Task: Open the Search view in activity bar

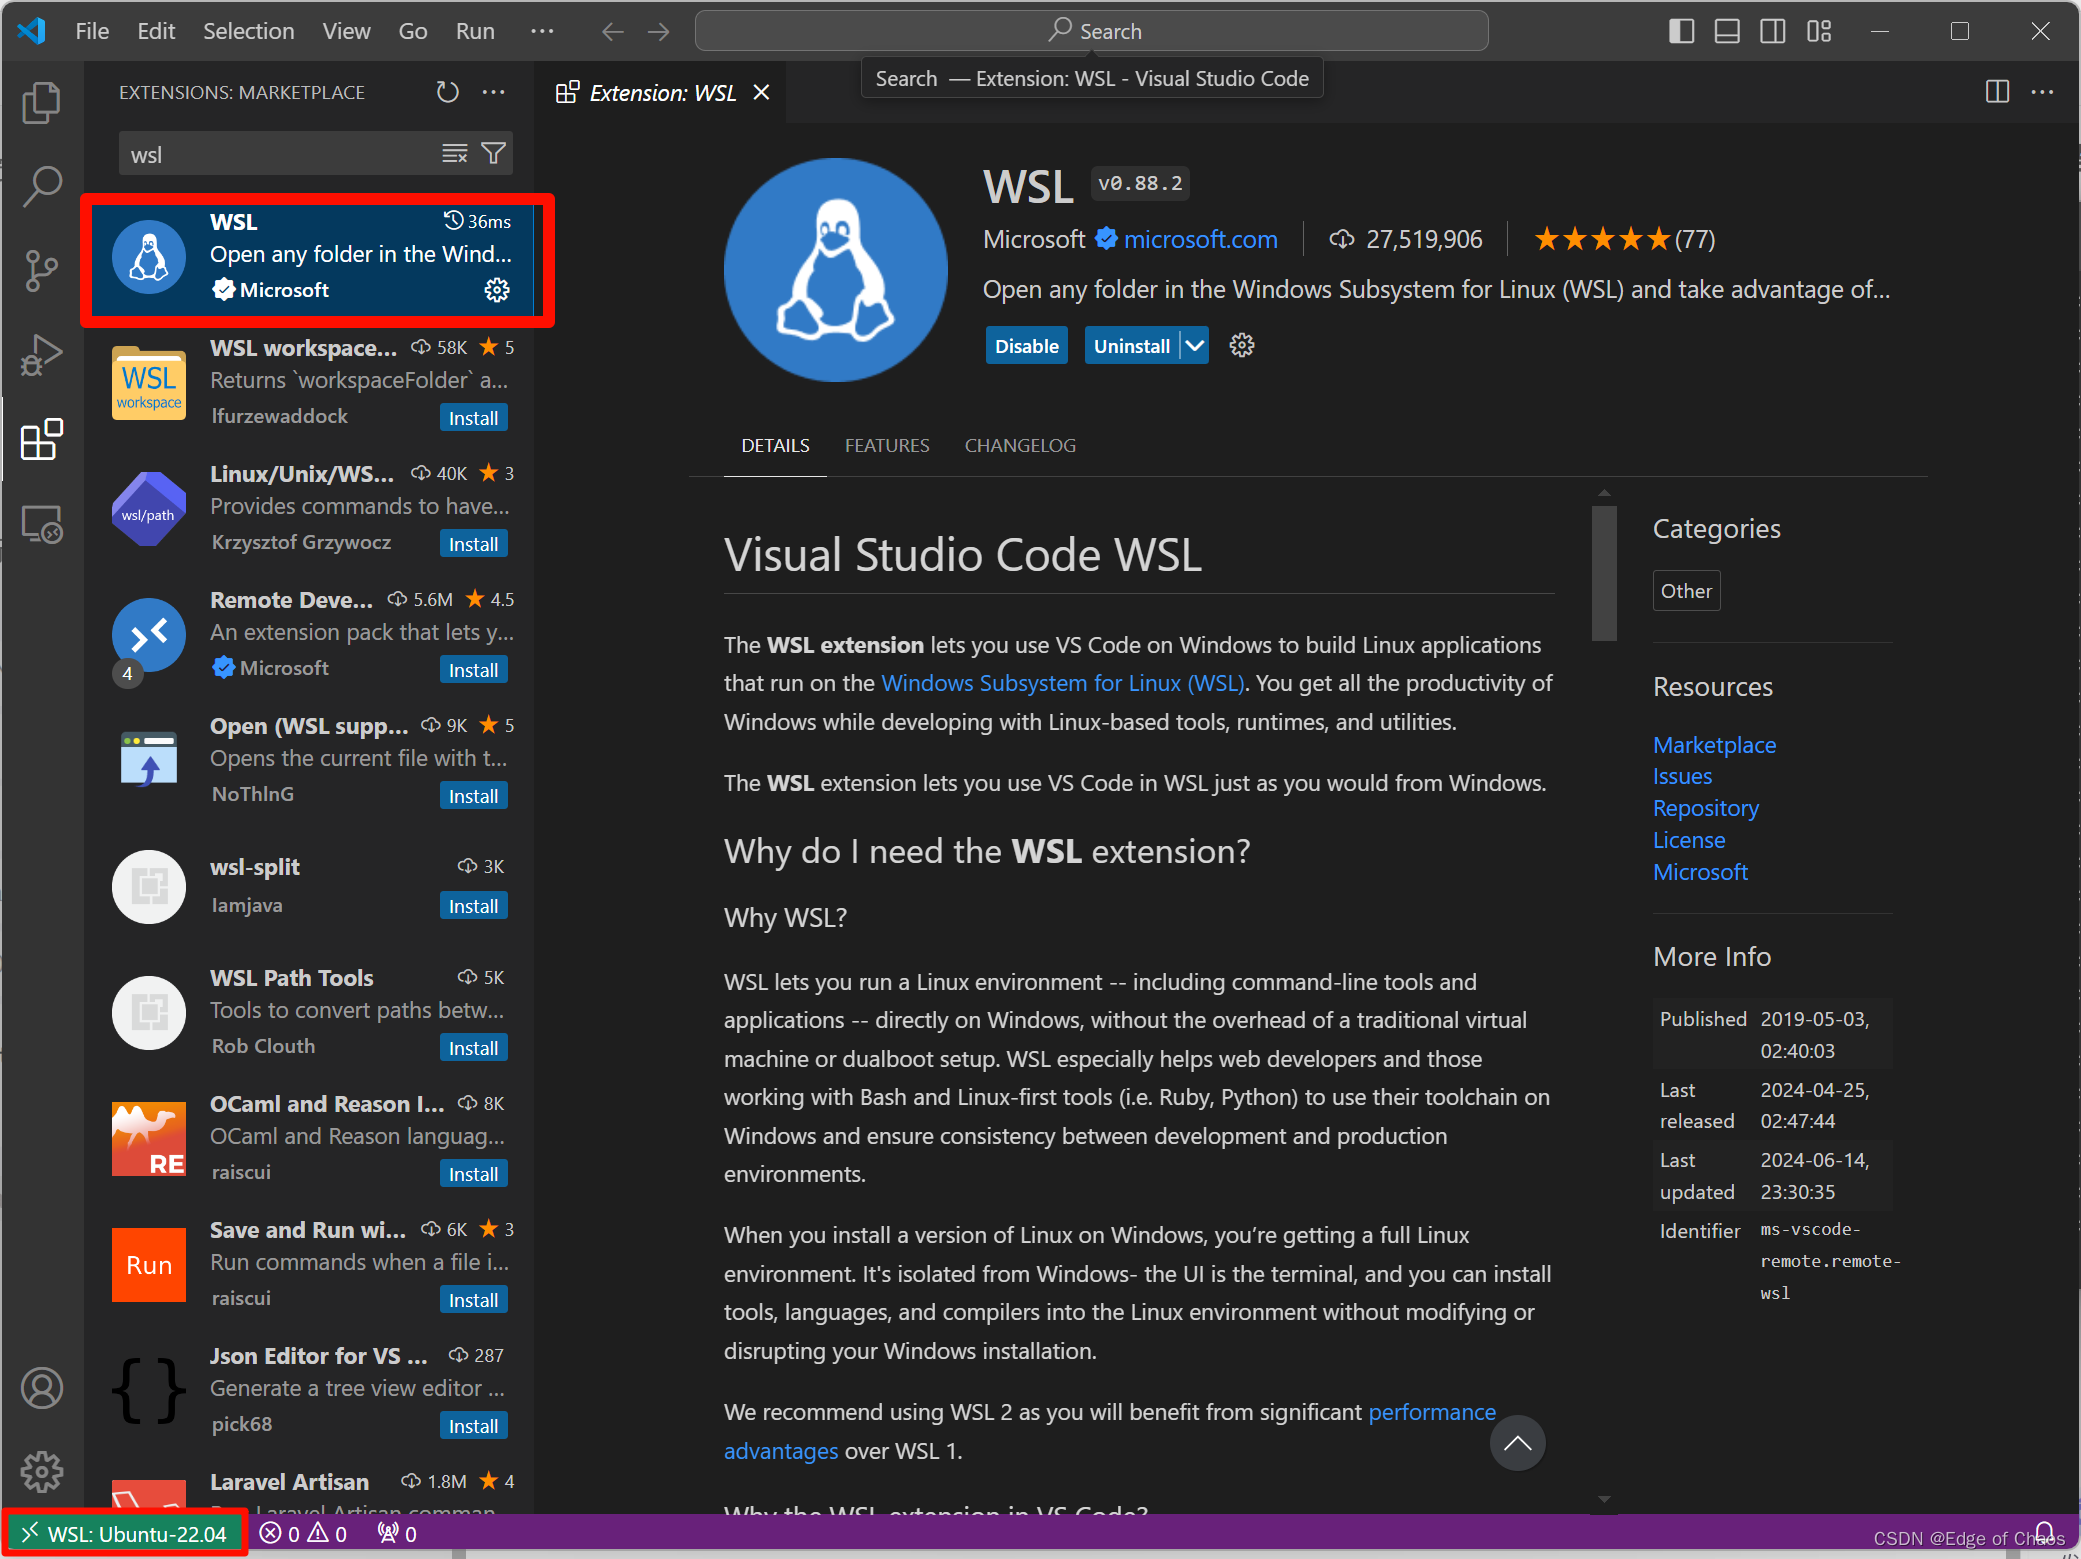Action: tap(41, 186)
